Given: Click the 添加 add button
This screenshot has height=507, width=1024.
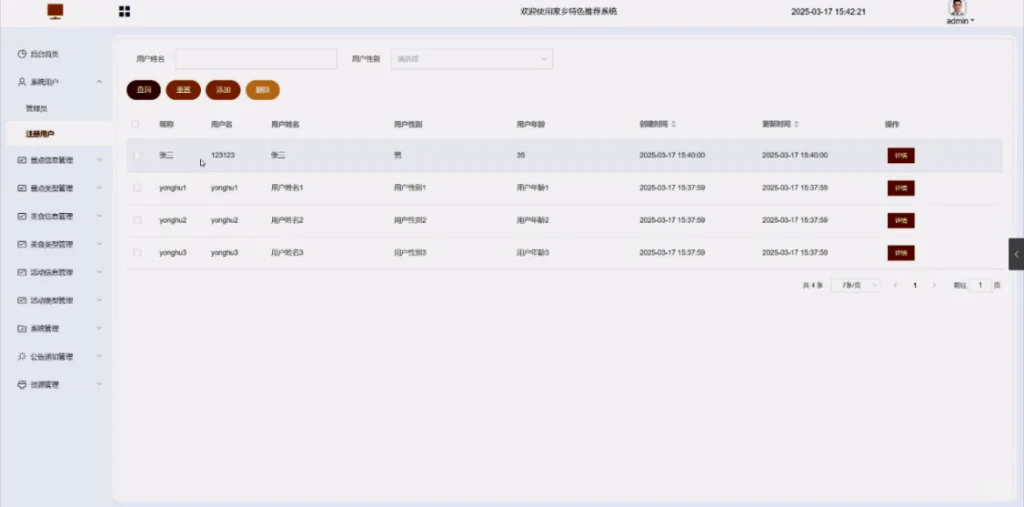Looking at the screenshot, I should tap(223, 90).
